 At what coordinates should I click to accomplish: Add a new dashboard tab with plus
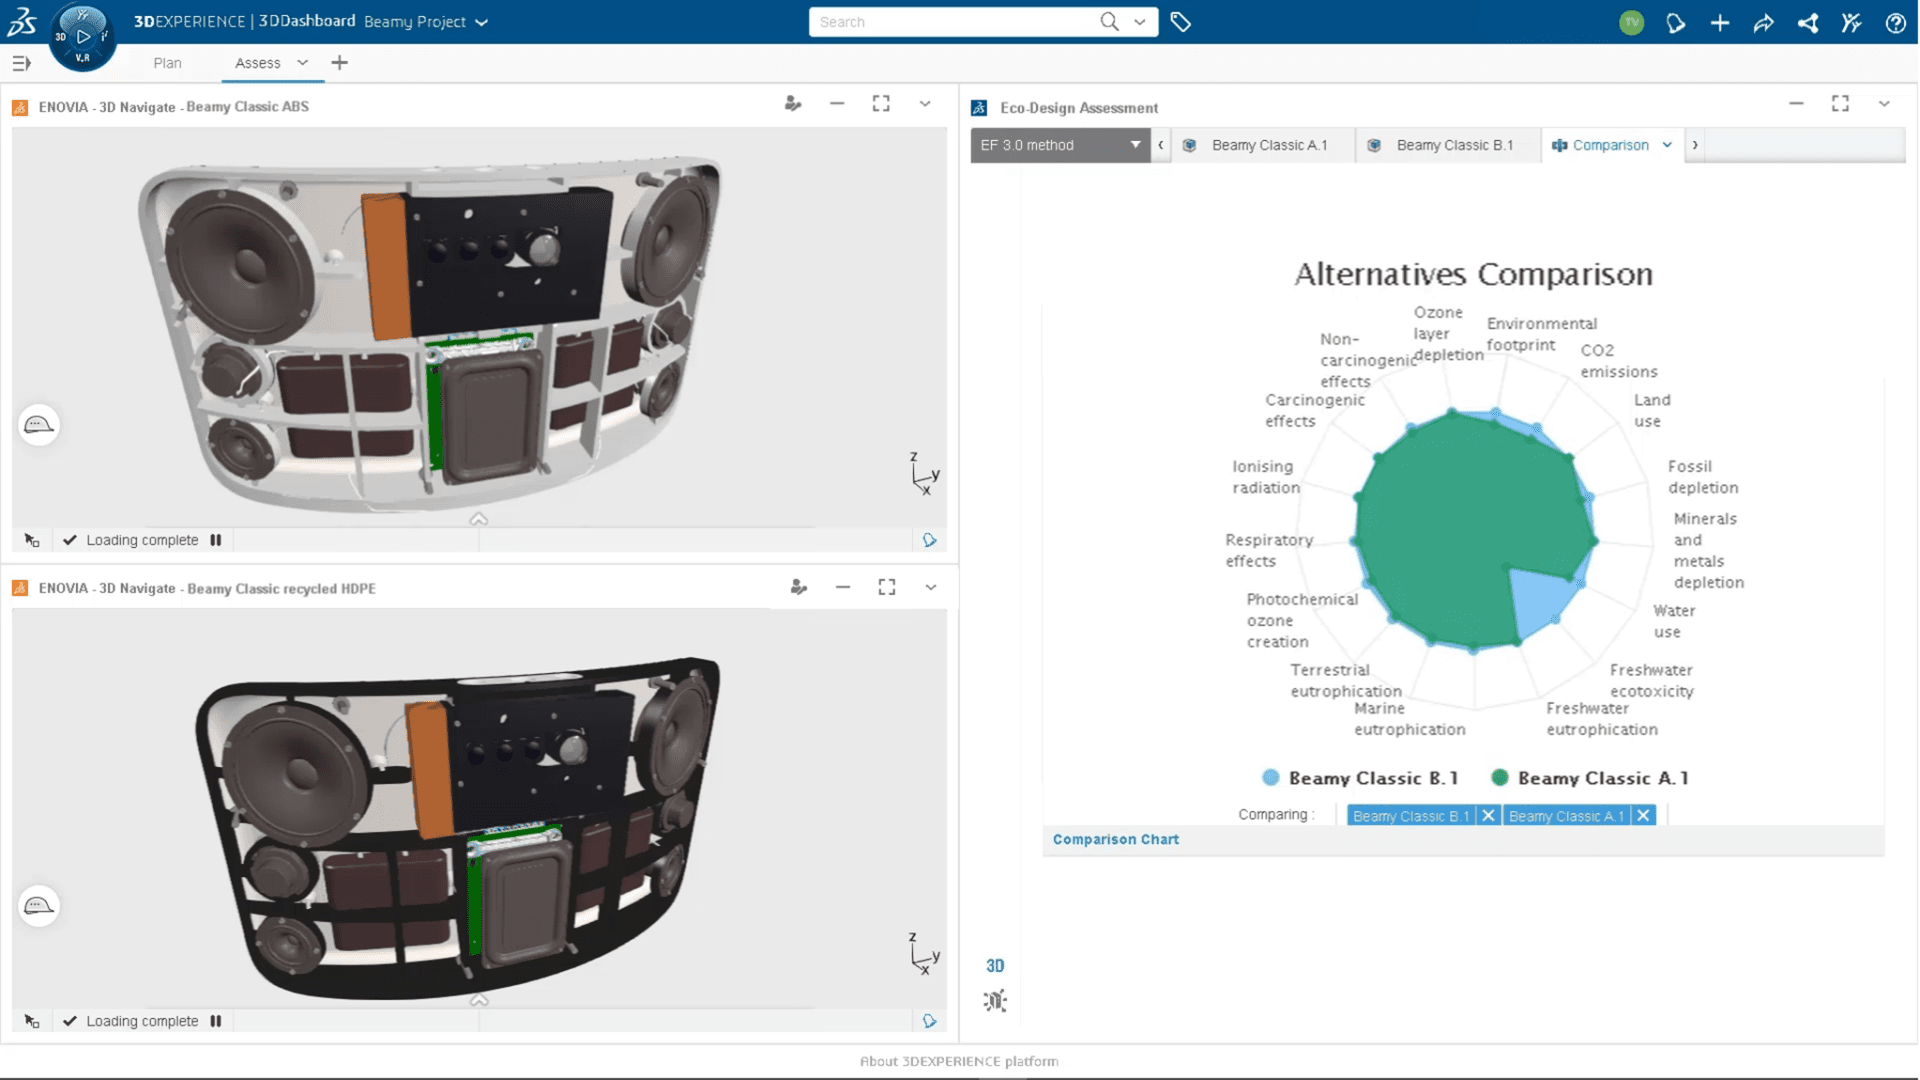click(340, 63)
